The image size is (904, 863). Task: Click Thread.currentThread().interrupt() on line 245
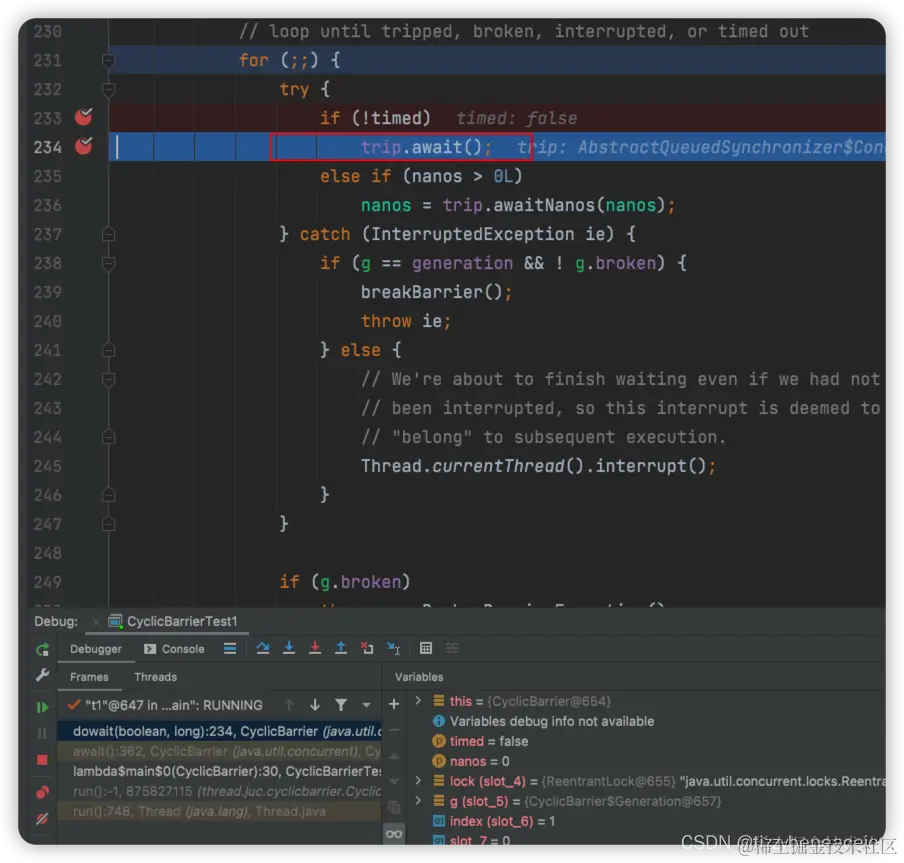534,466
